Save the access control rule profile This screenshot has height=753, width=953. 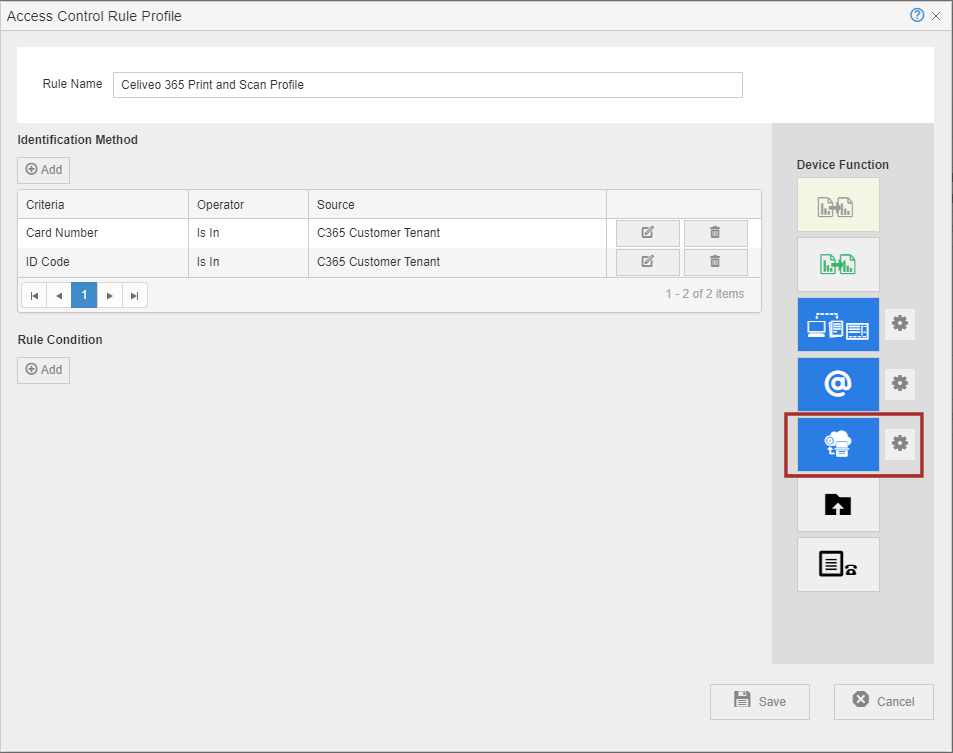(760, 701)
